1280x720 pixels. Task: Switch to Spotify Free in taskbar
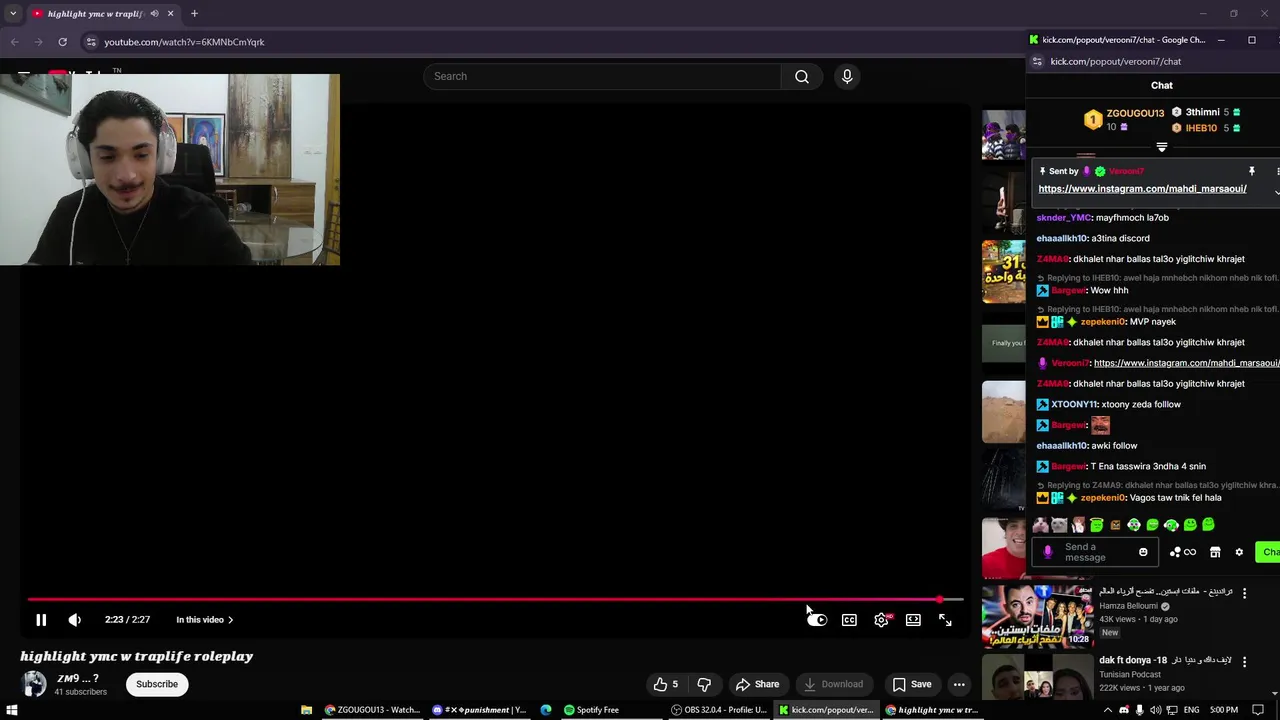(591, 710)
